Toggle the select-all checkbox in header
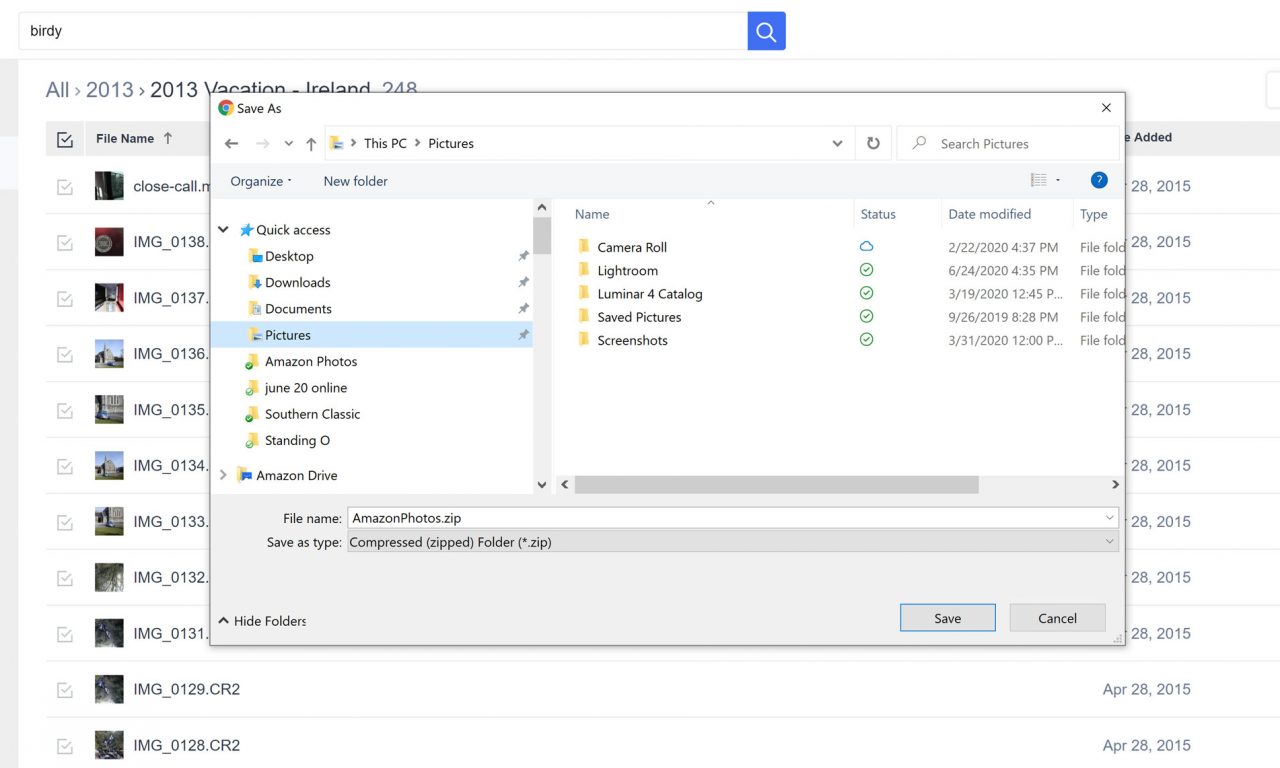This screenshot has width=1280, height=768. tap(65, 139)
